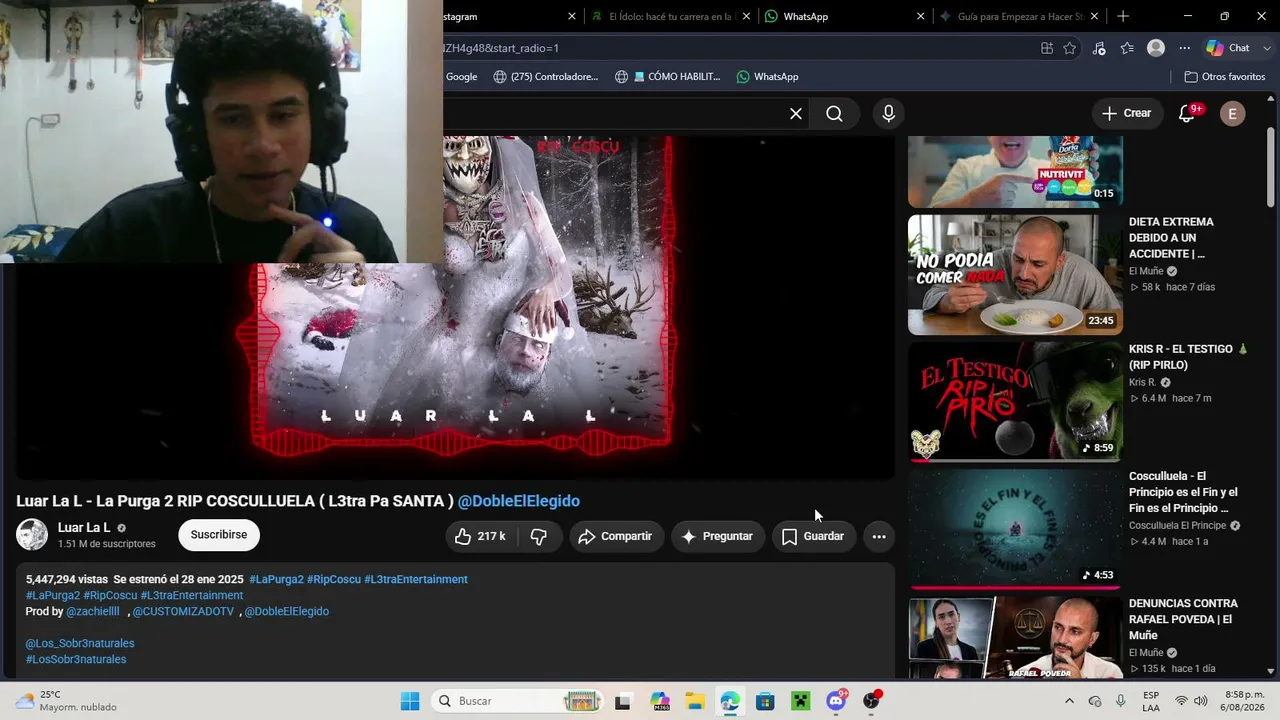Open more actions menu beside Guardar
The image size is (1280, 720).
879,536
